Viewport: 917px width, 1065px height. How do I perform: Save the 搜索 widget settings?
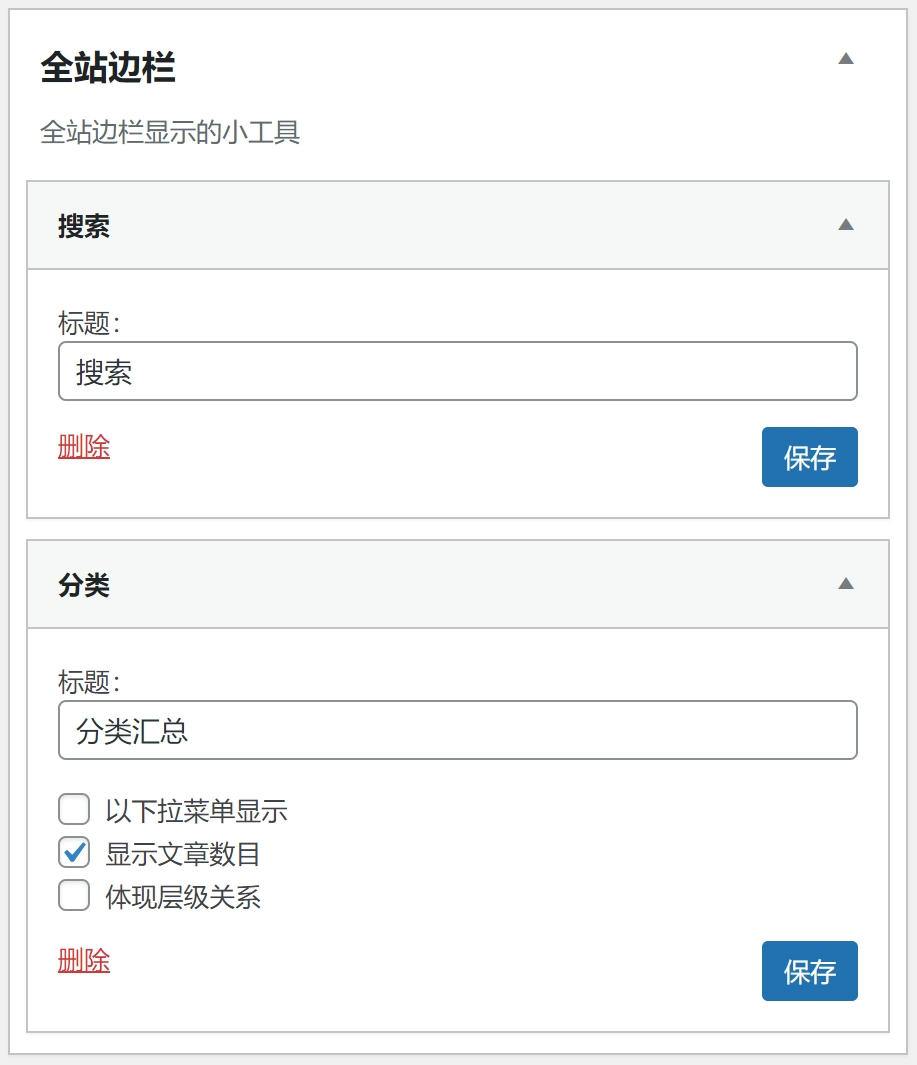(810, 457)
